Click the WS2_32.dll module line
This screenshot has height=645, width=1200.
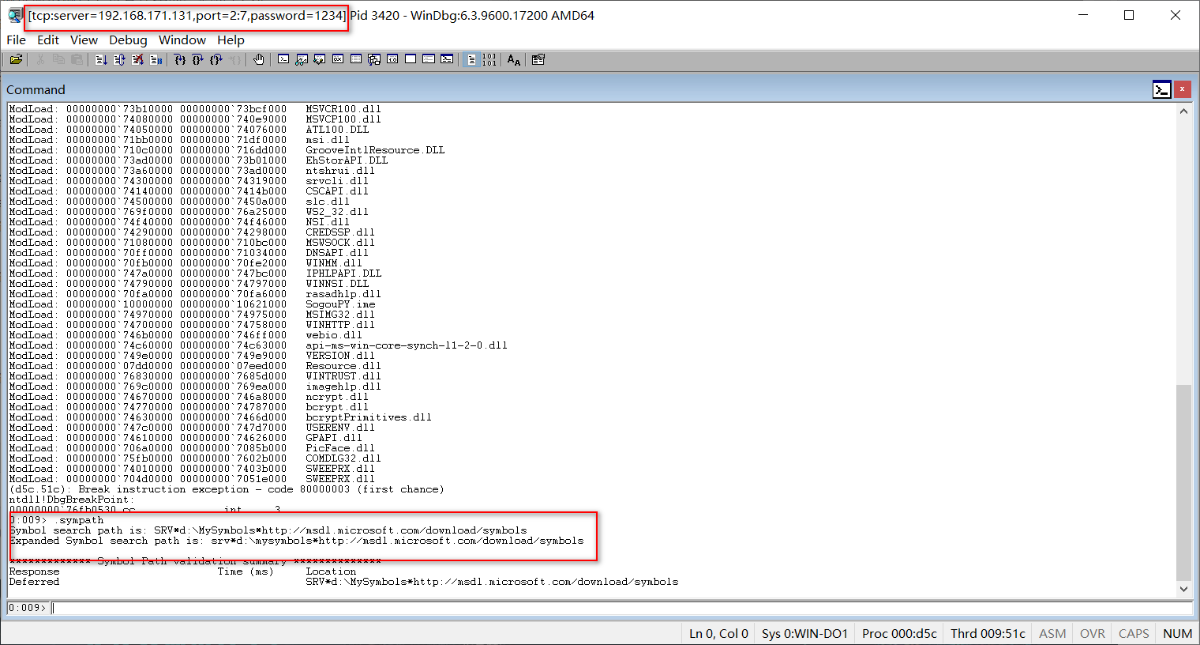pos(189,212)
